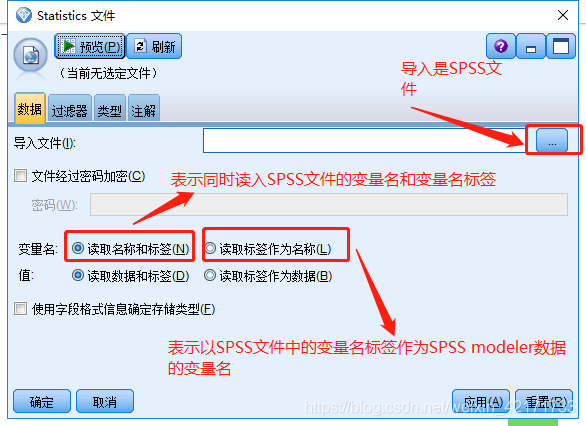Image resolution: width=586 pixels, height=426 pixels.
Task: Close the Statistics 文件 dialog
Action: [563, 15]
